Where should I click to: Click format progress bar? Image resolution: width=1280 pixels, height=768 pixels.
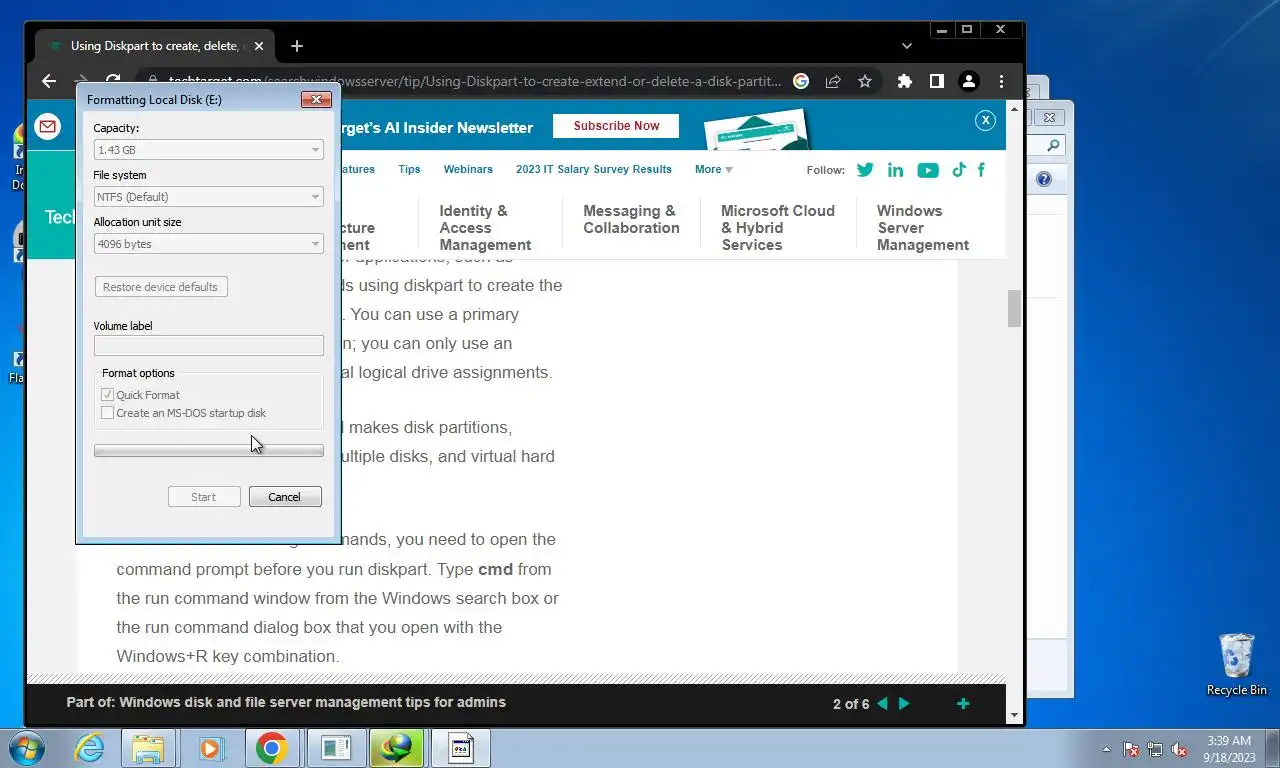(x=208, y=451)
